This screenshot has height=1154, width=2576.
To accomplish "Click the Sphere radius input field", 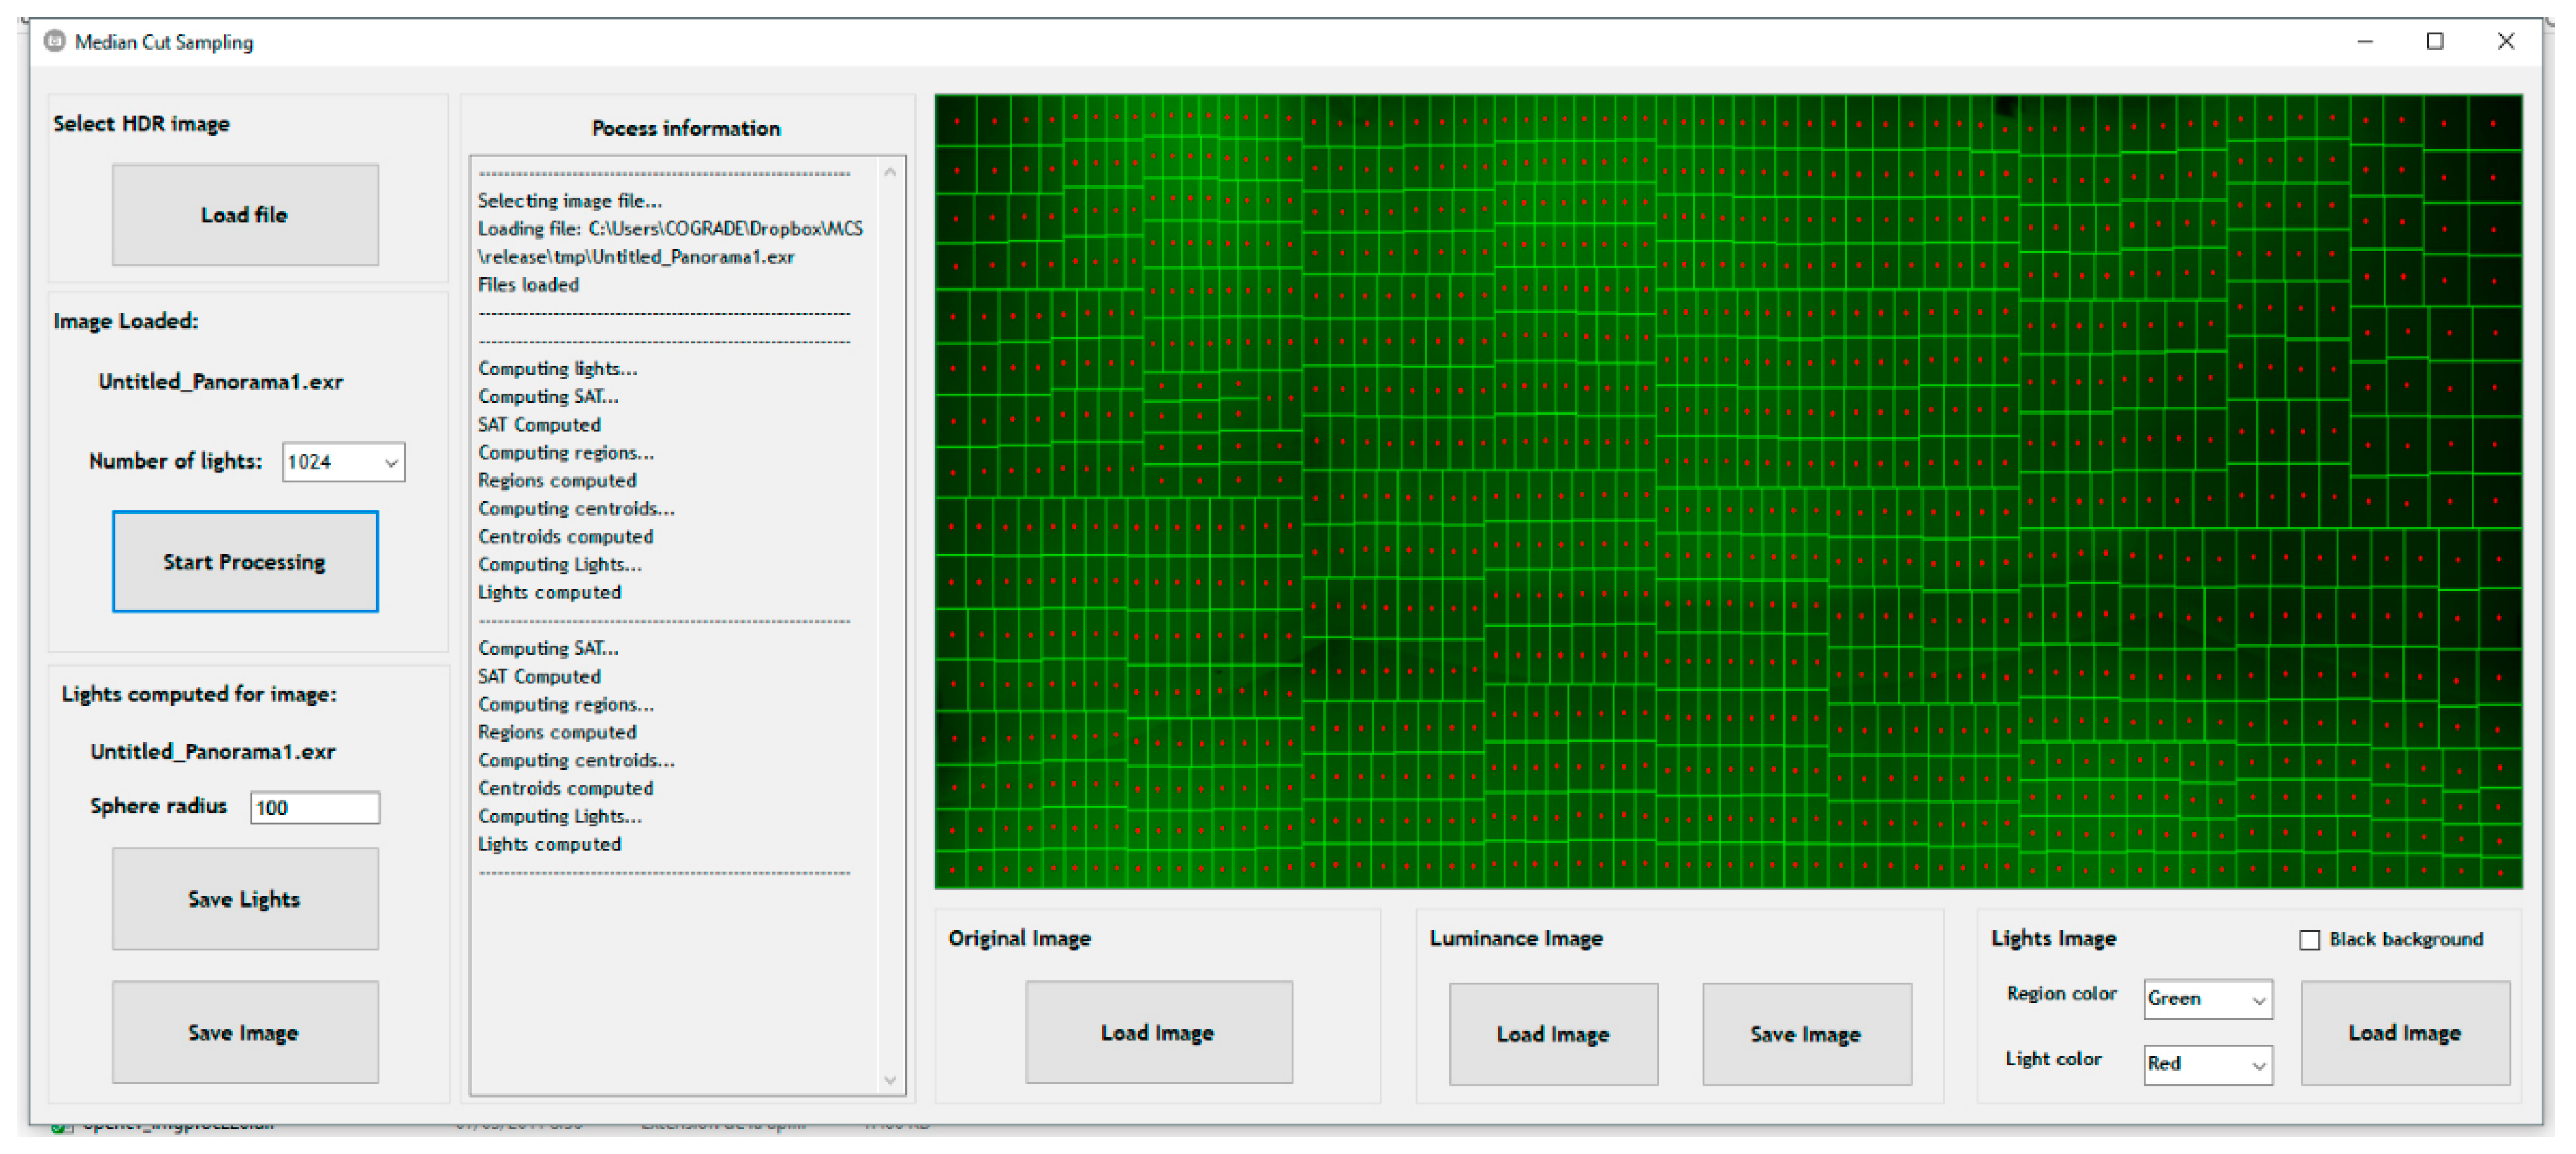I will coord(314,807).
